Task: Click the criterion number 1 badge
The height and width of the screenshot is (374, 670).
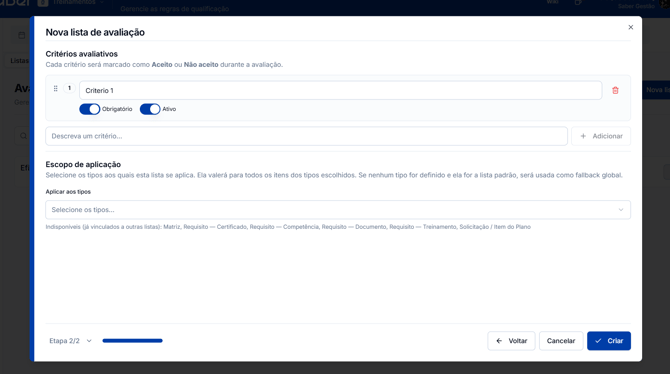Action: [x=69, y=88]
